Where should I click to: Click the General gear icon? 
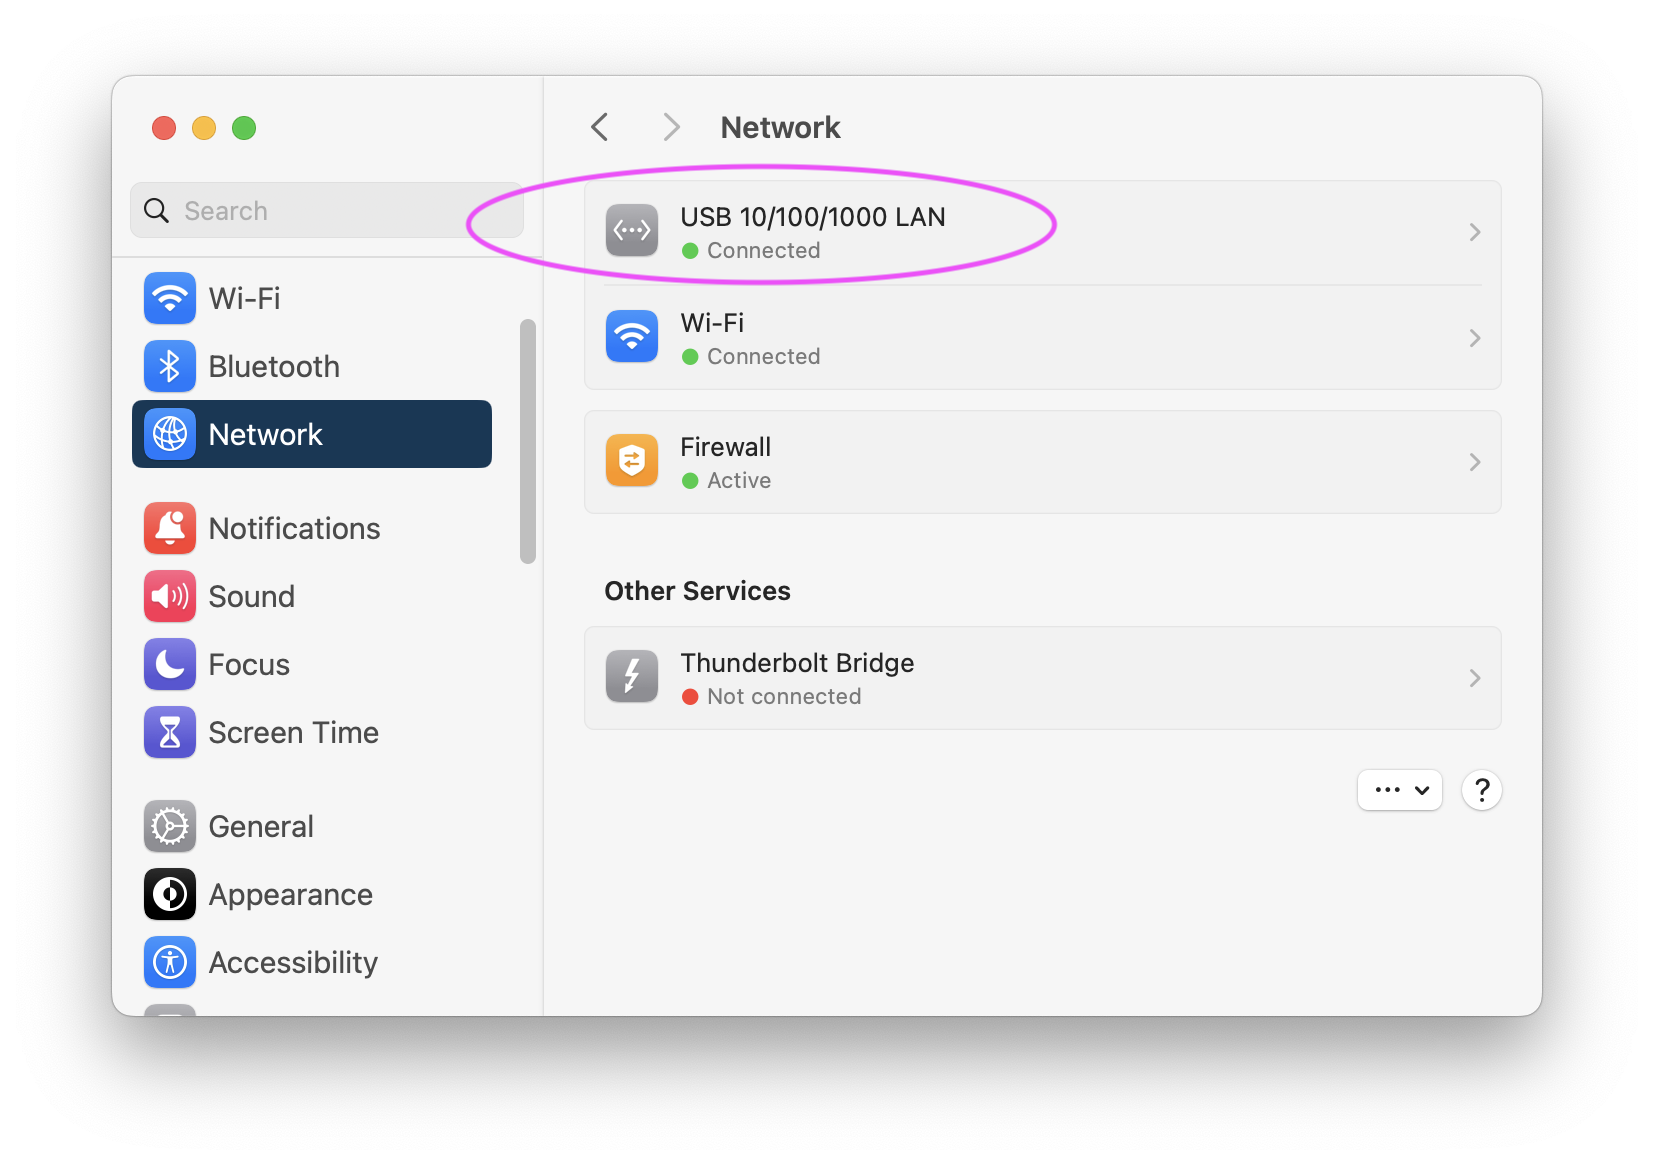[x=170, y=826]
